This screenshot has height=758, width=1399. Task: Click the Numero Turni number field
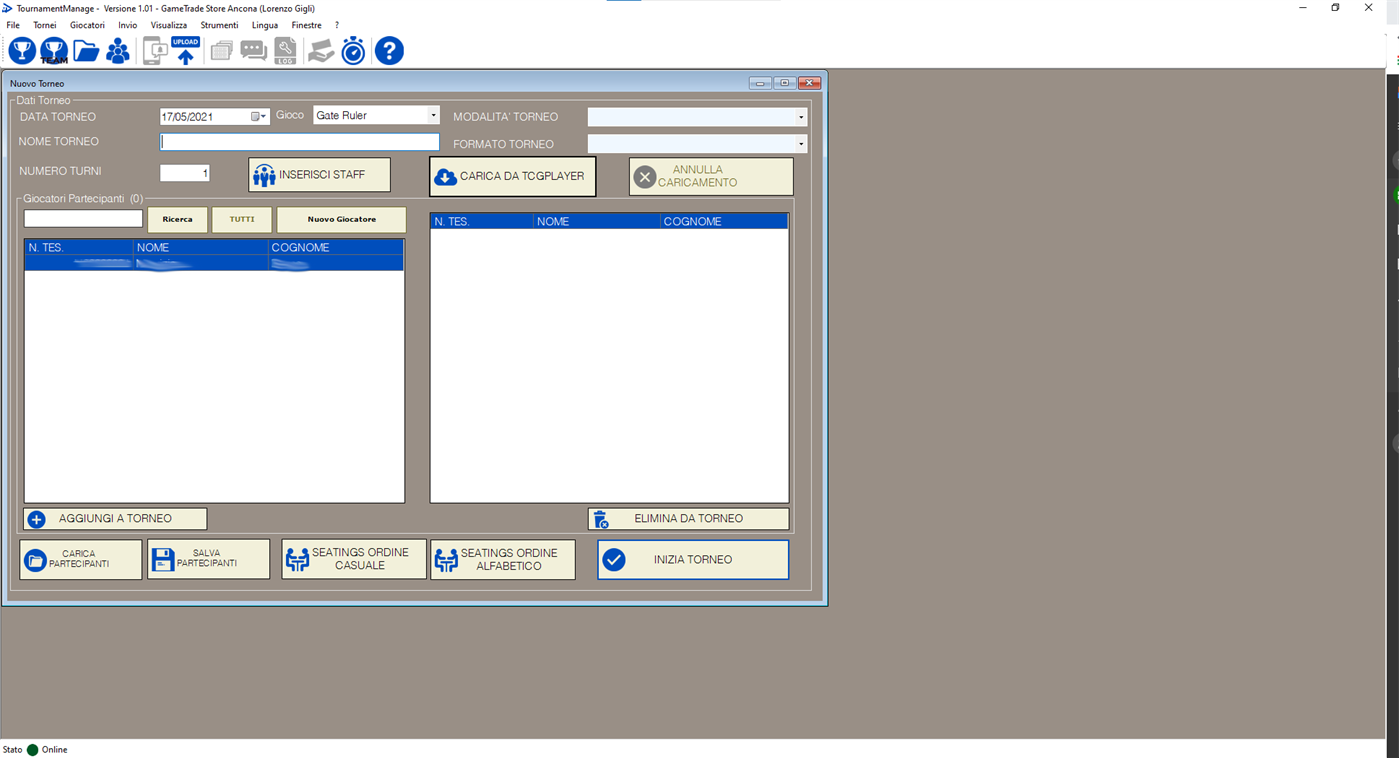coord(185,173)
